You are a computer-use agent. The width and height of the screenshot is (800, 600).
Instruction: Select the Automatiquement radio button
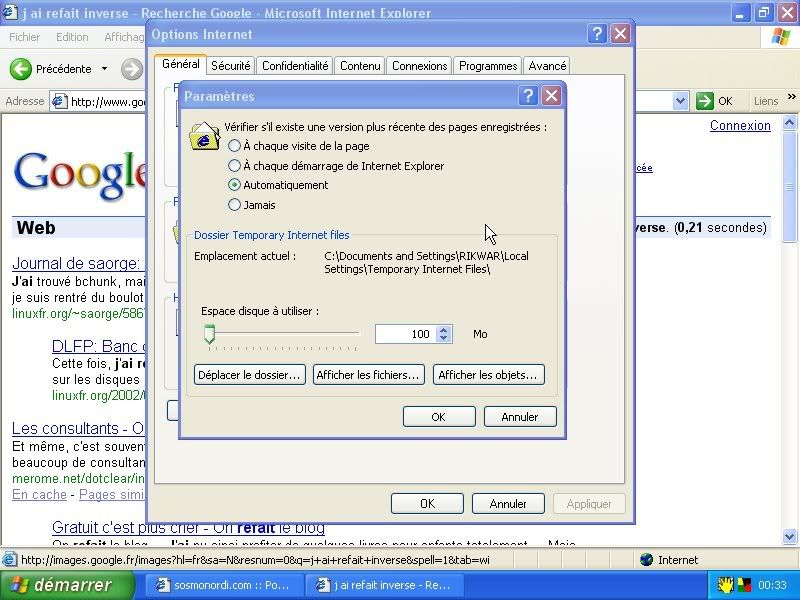[234, 185]
